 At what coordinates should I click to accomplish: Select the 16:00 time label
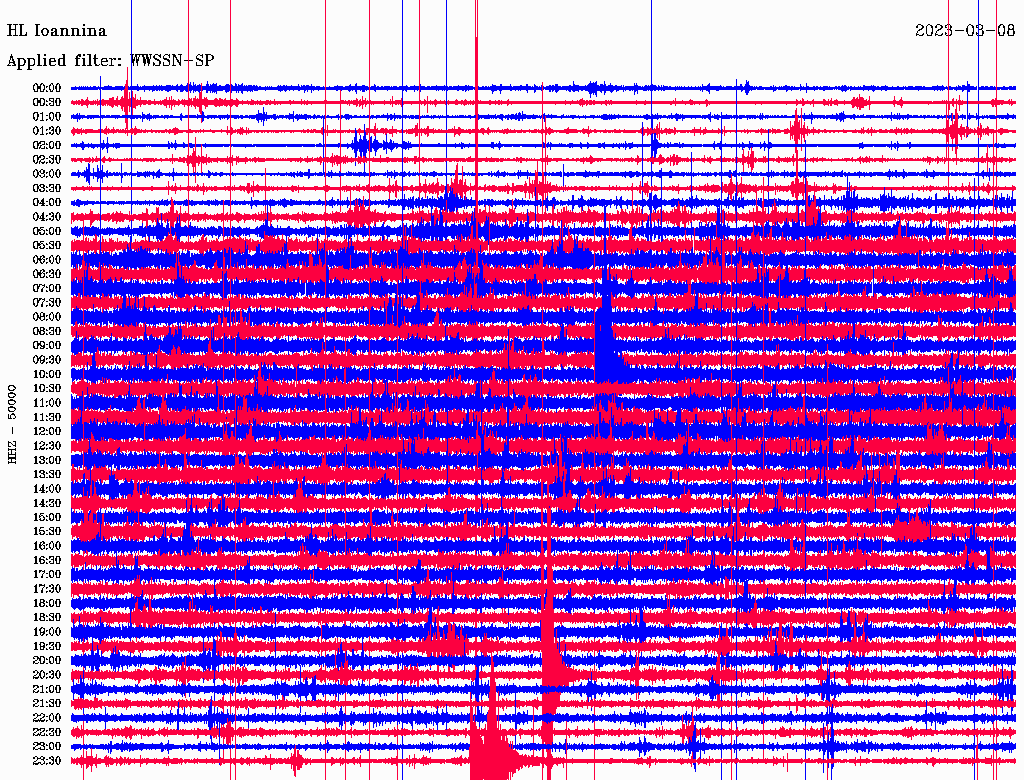pos(47,546)
